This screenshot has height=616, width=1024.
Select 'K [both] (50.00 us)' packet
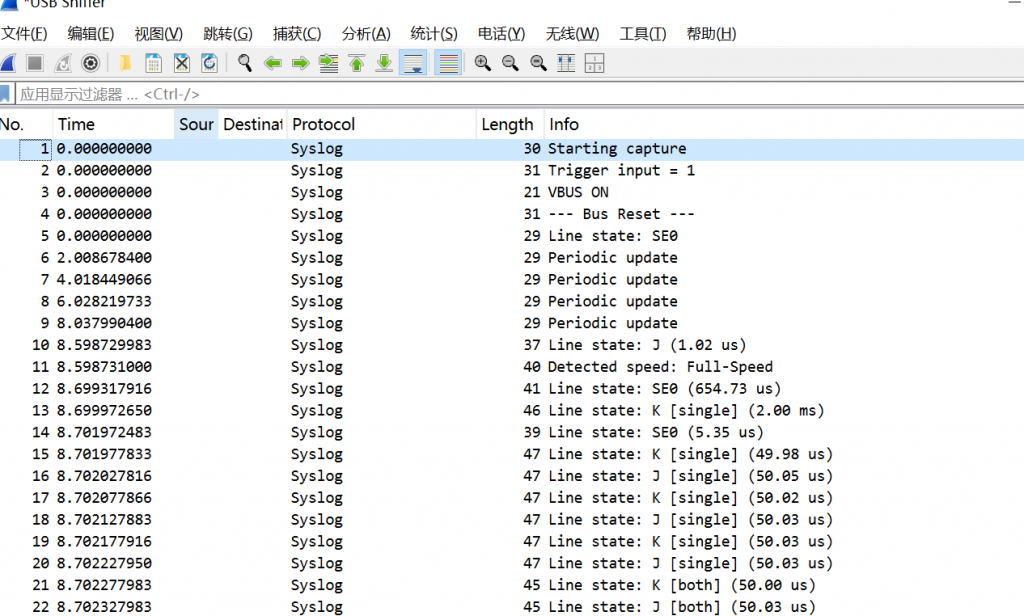click(512, 585)
